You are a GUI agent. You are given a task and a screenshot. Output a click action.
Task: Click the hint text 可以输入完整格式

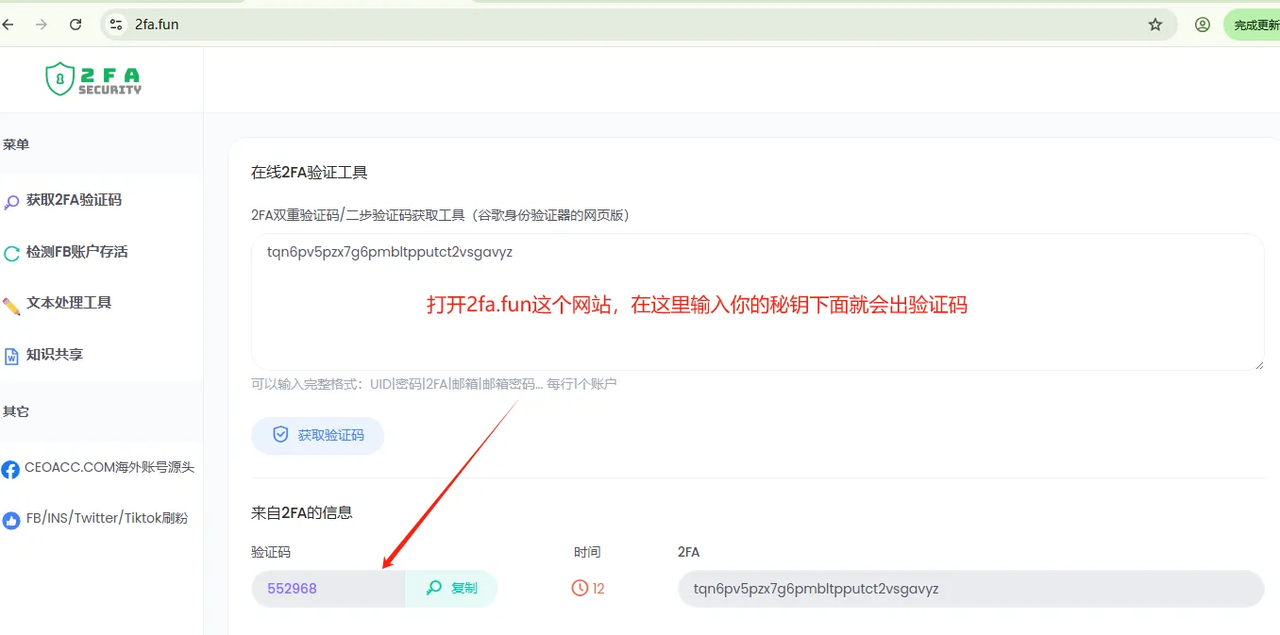point(434,384)
